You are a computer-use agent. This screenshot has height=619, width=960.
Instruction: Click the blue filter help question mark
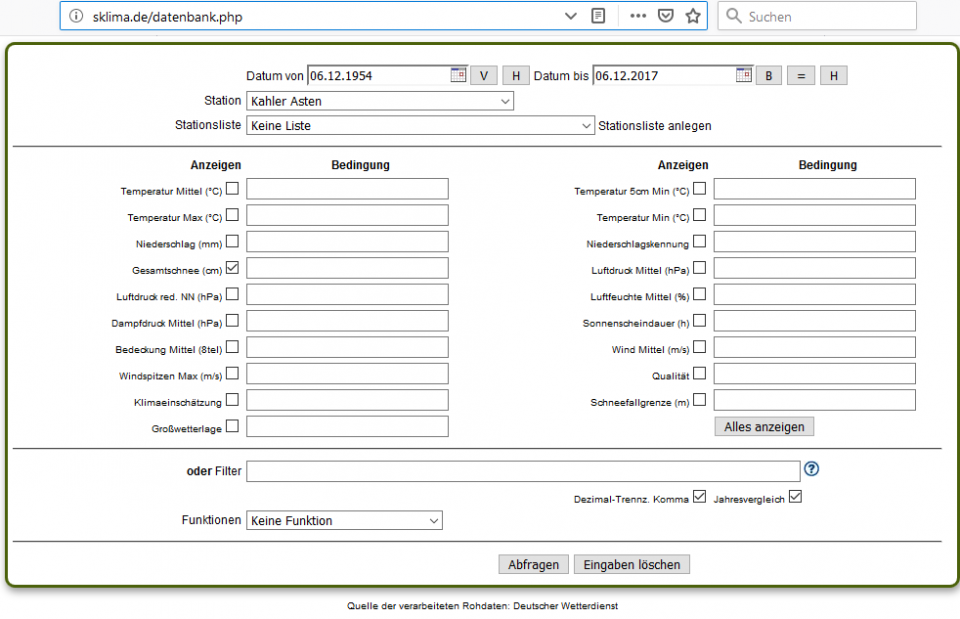point(811,469)
